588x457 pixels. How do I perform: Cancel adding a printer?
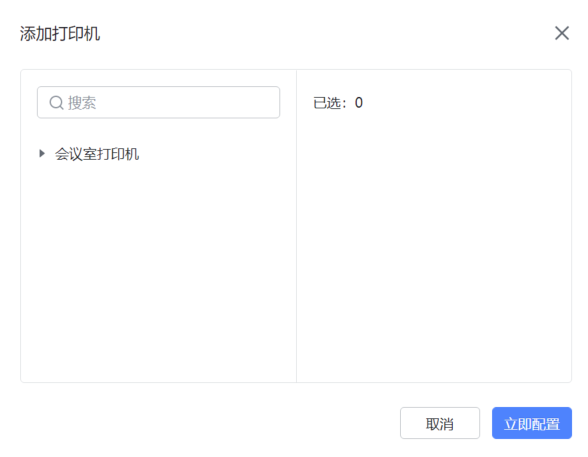pyautogui.click(x=440, y=423)
